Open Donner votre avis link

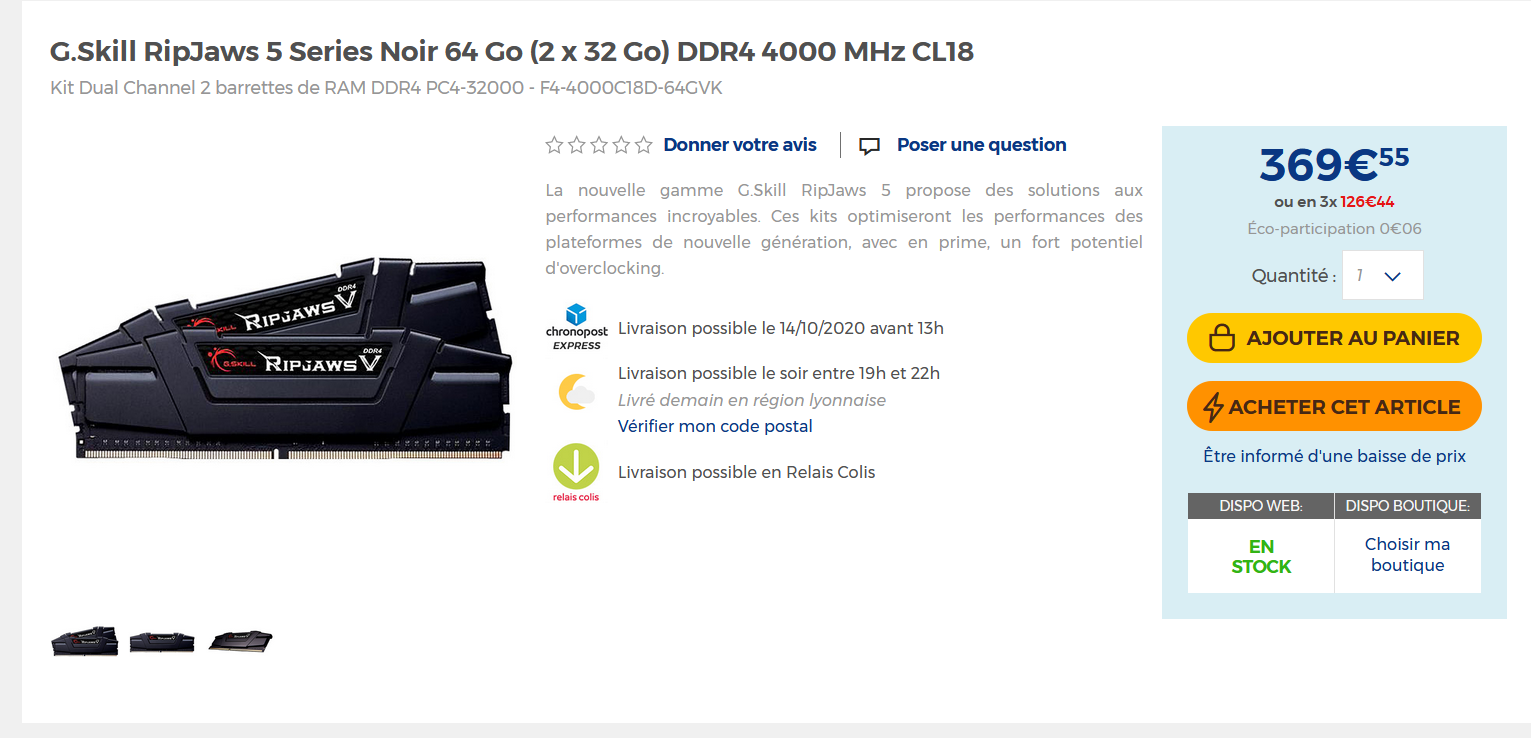pyautogui.click(x=740, y=145)
